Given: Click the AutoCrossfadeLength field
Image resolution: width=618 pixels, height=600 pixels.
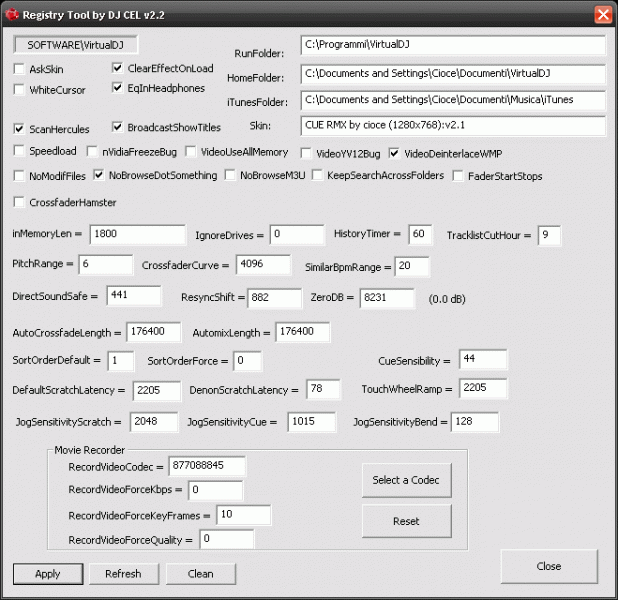Looking at the screenshot, I should 154,332.
